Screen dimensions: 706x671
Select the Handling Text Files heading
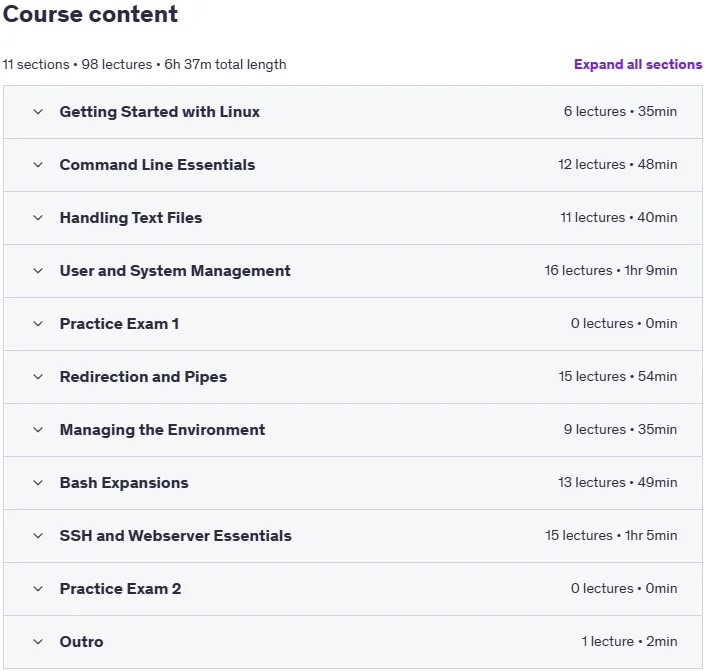tap(131, 218)
